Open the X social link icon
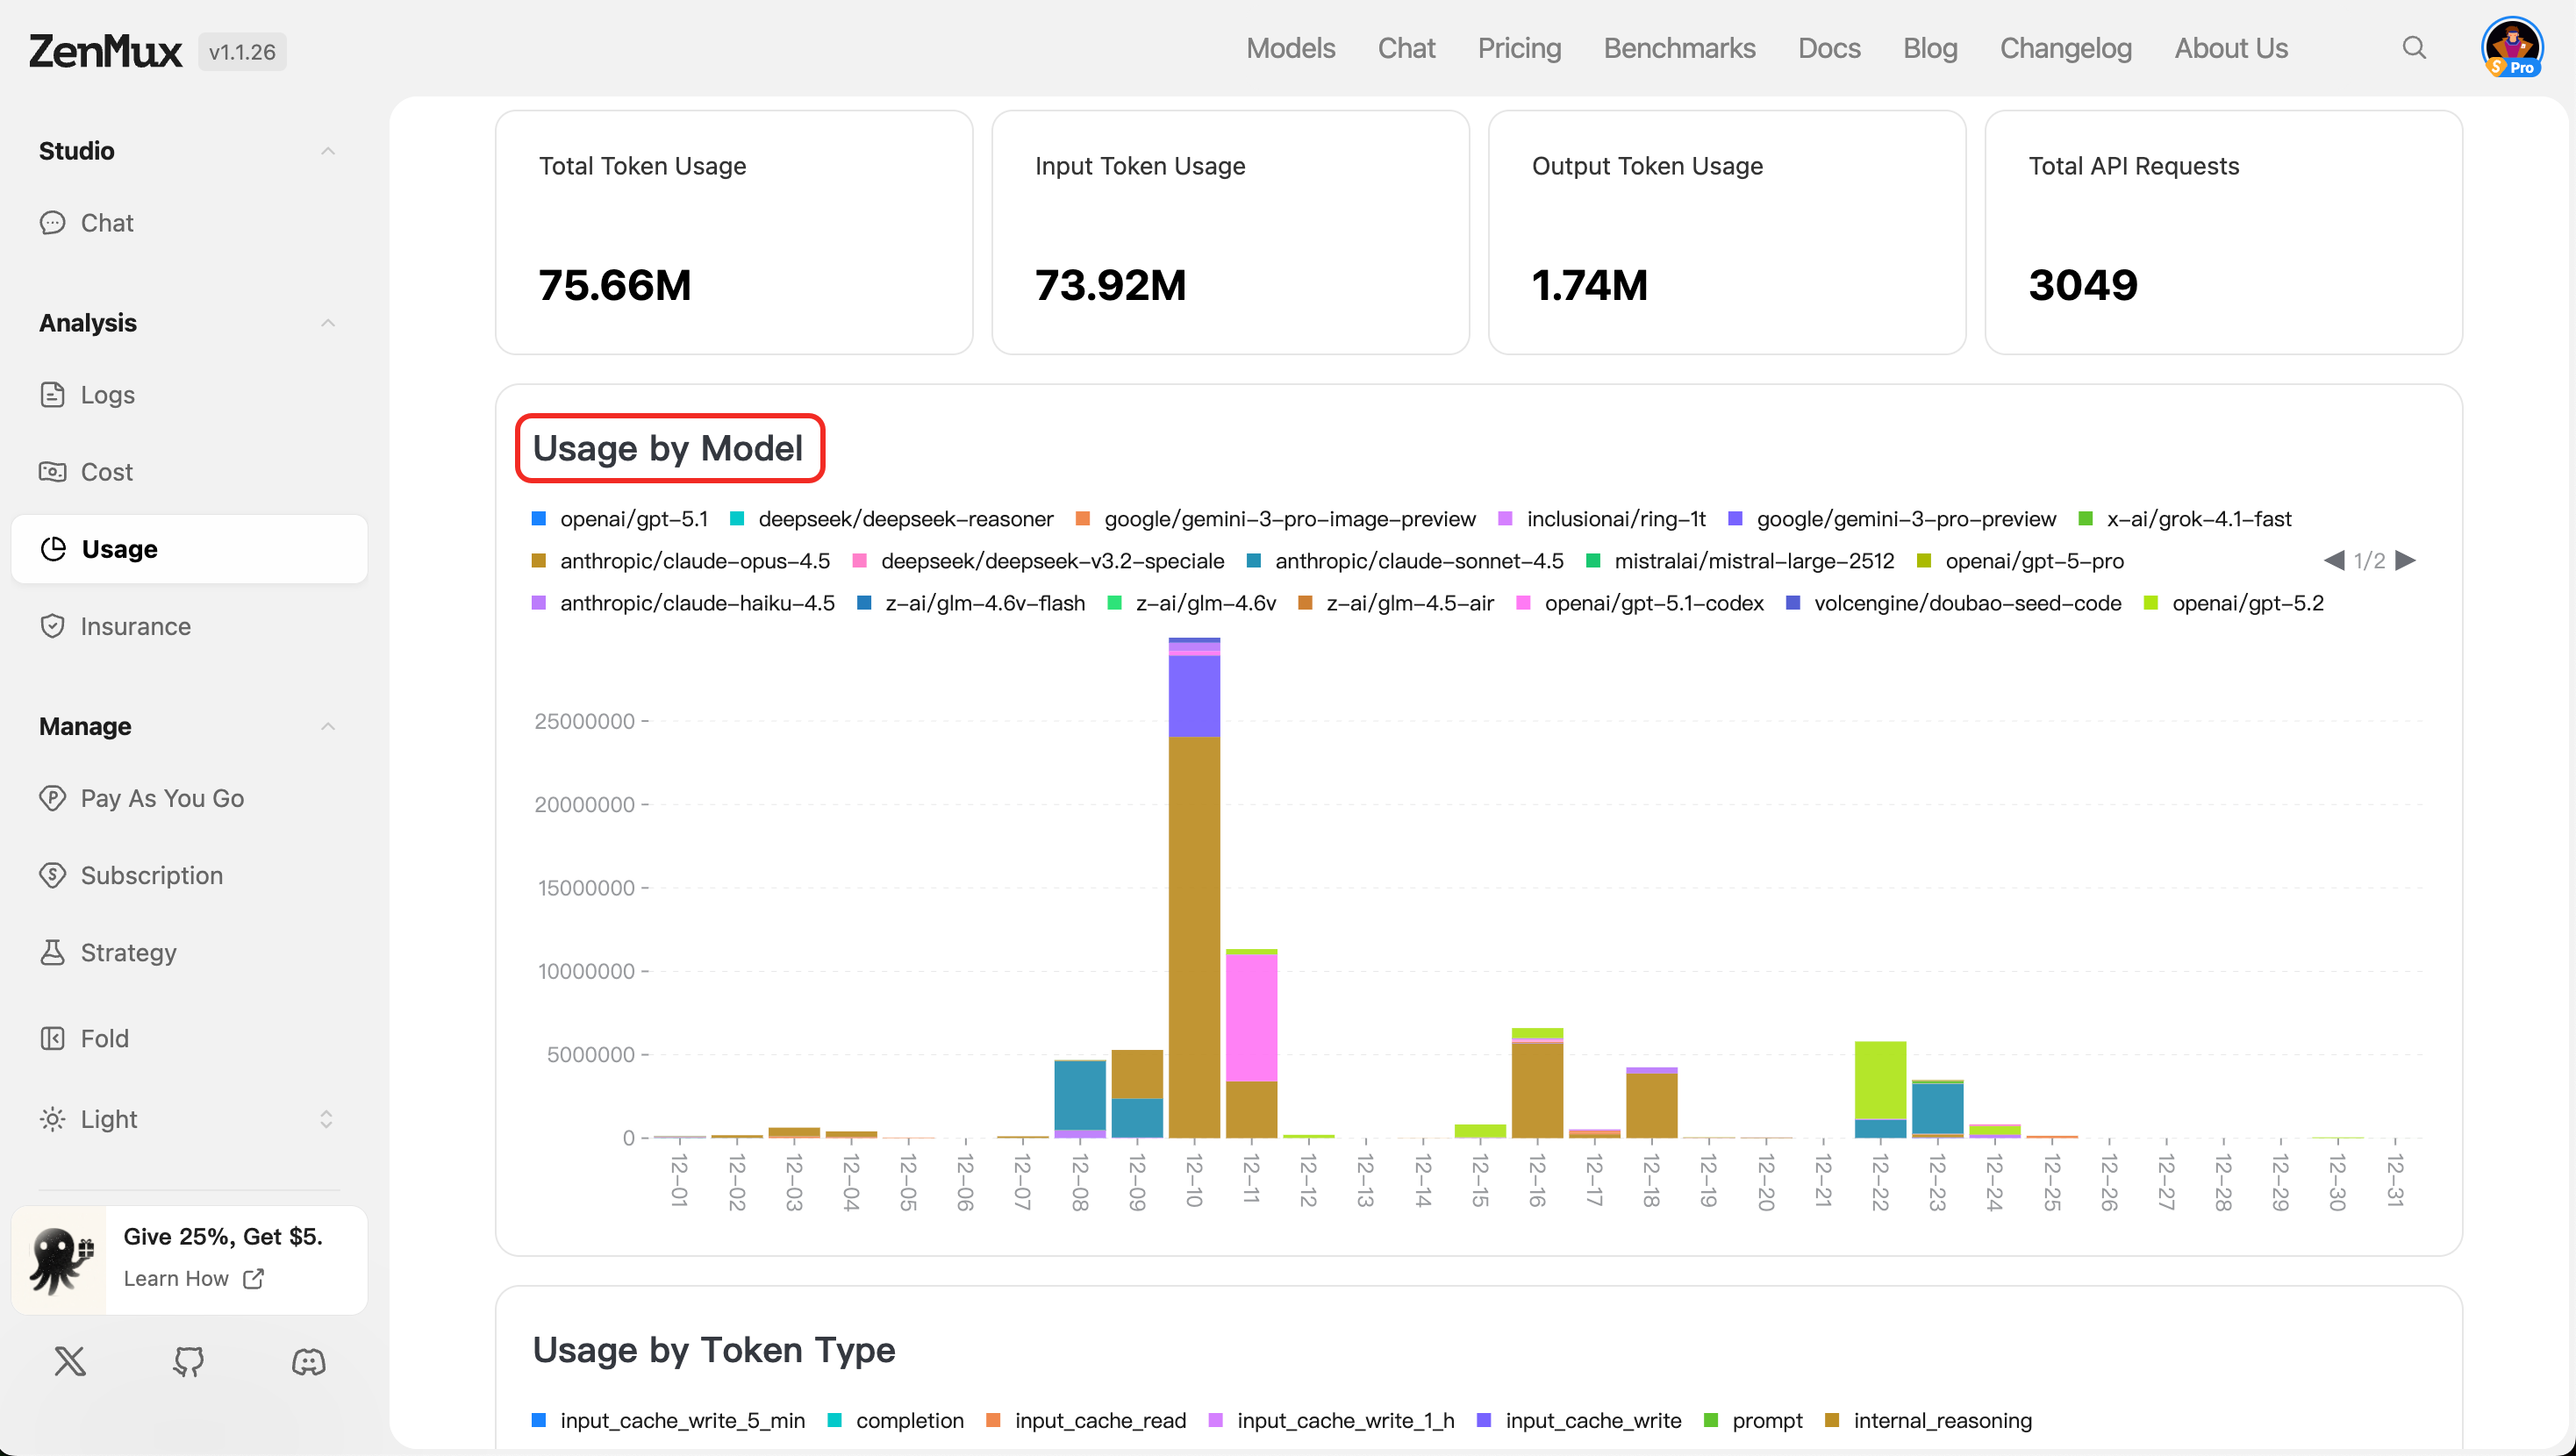The height and width of the screenshot is (1456, 2576). 70,1361
